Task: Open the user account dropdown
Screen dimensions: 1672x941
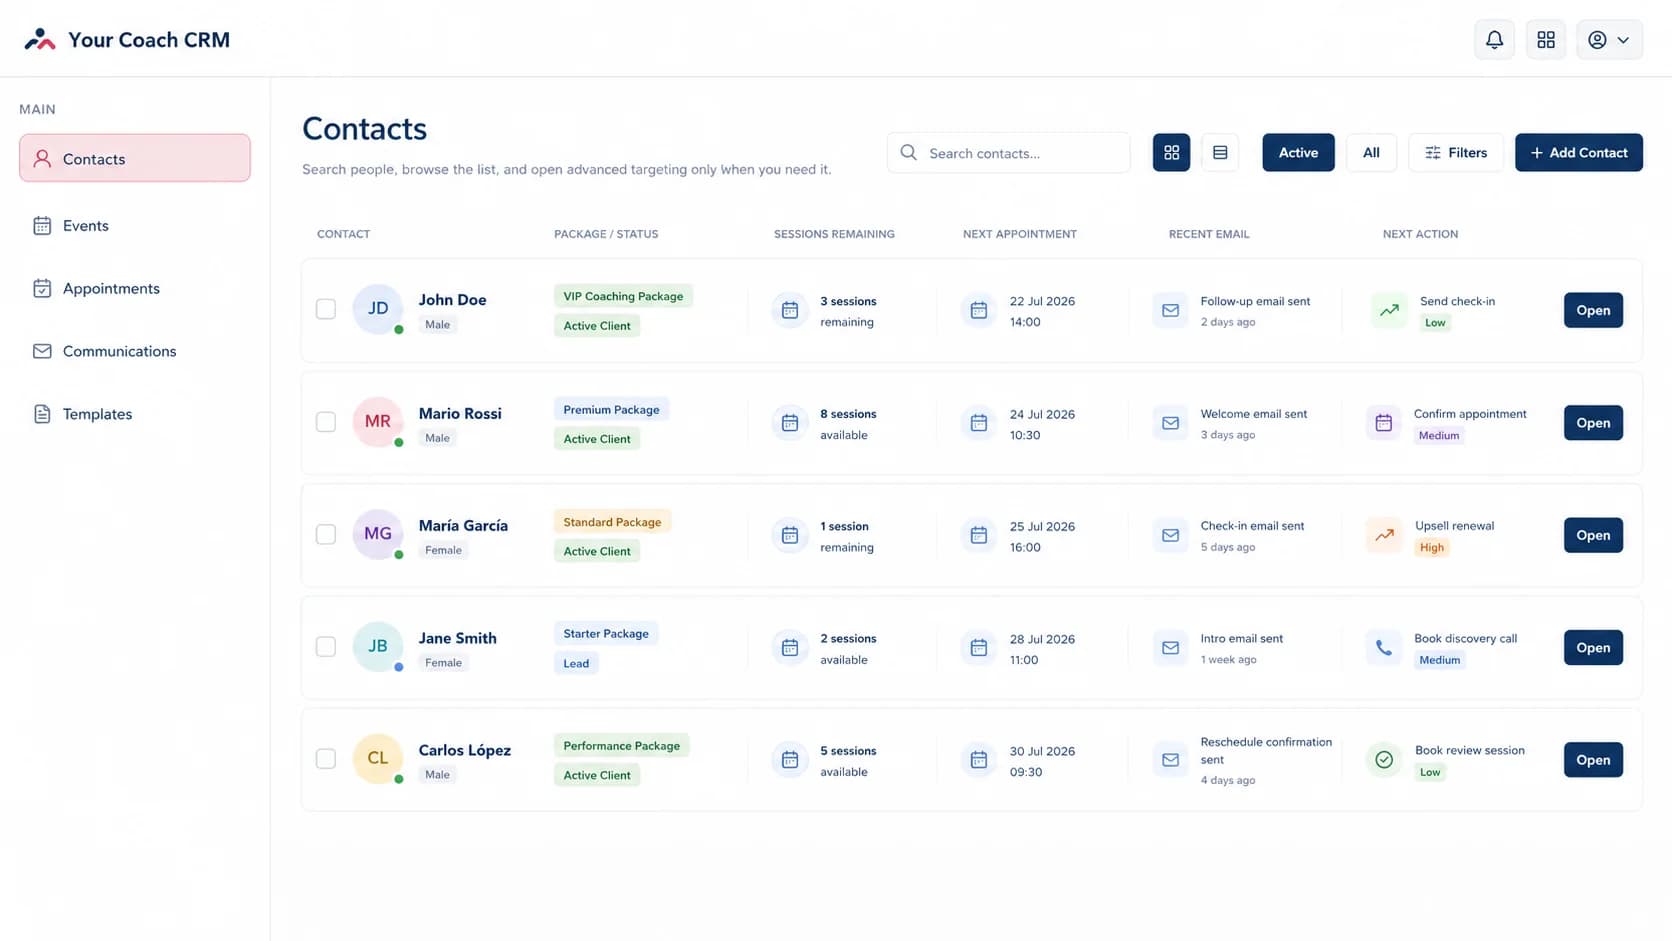Action: [x=1609, y=40]
